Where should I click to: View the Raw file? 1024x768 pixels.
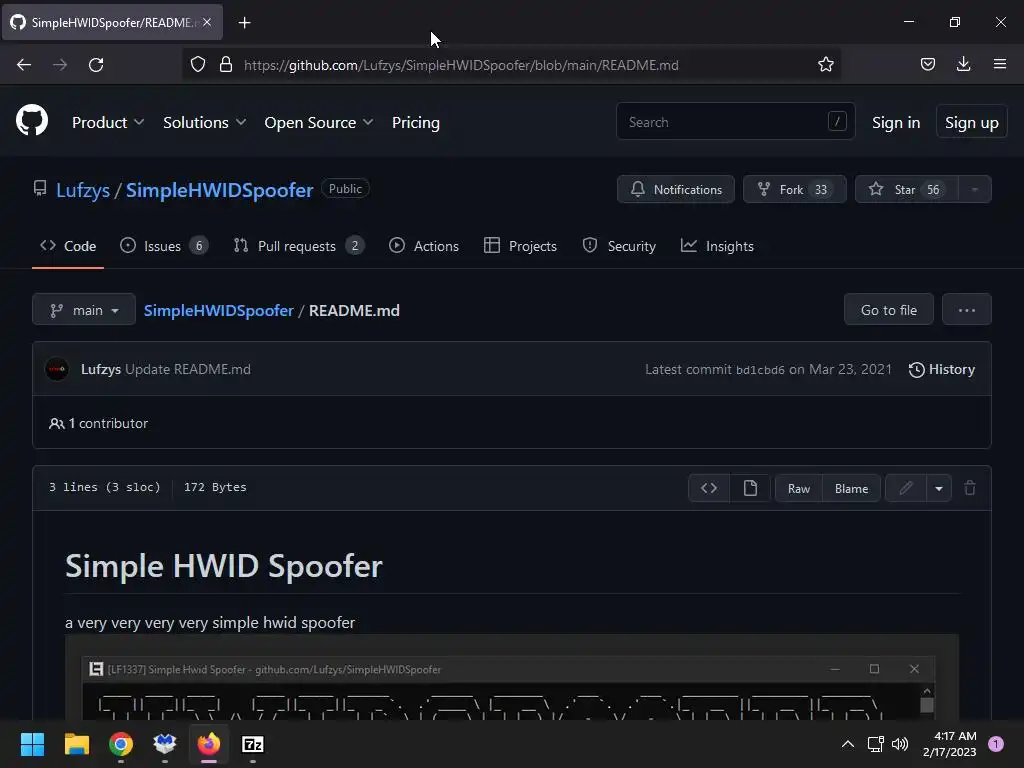tap(799, 488)
